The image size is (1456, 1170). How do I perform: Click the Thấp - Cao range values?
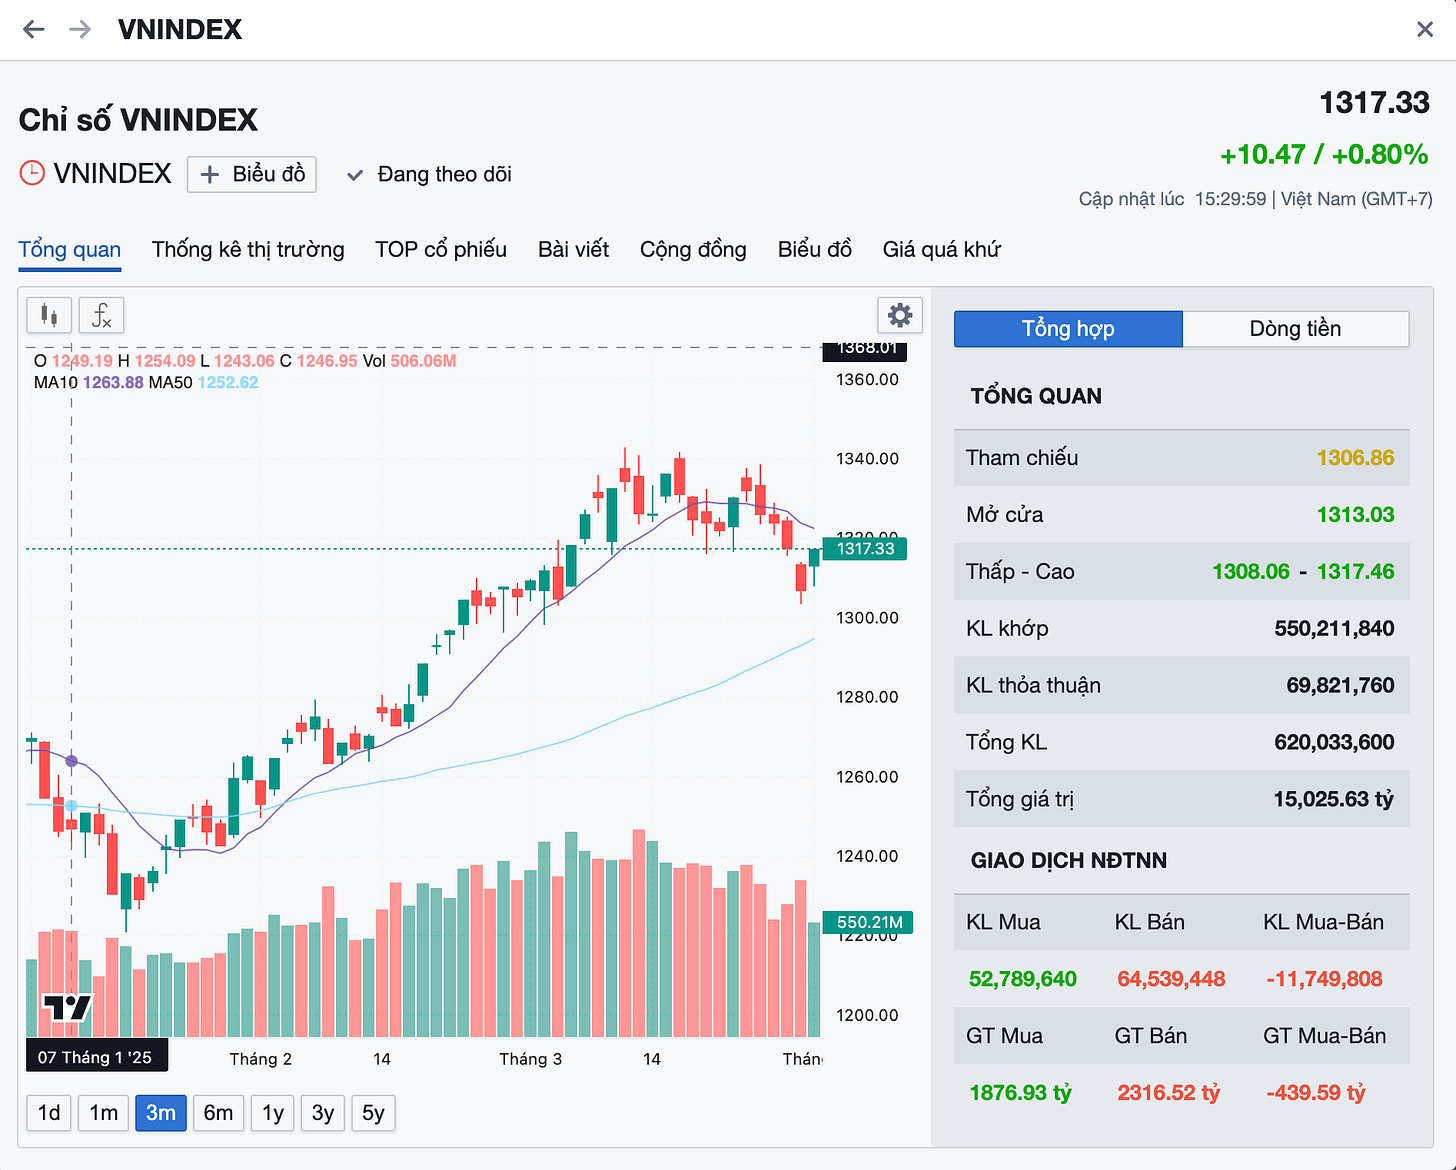pyautogui.click(x=1303, y=572)
